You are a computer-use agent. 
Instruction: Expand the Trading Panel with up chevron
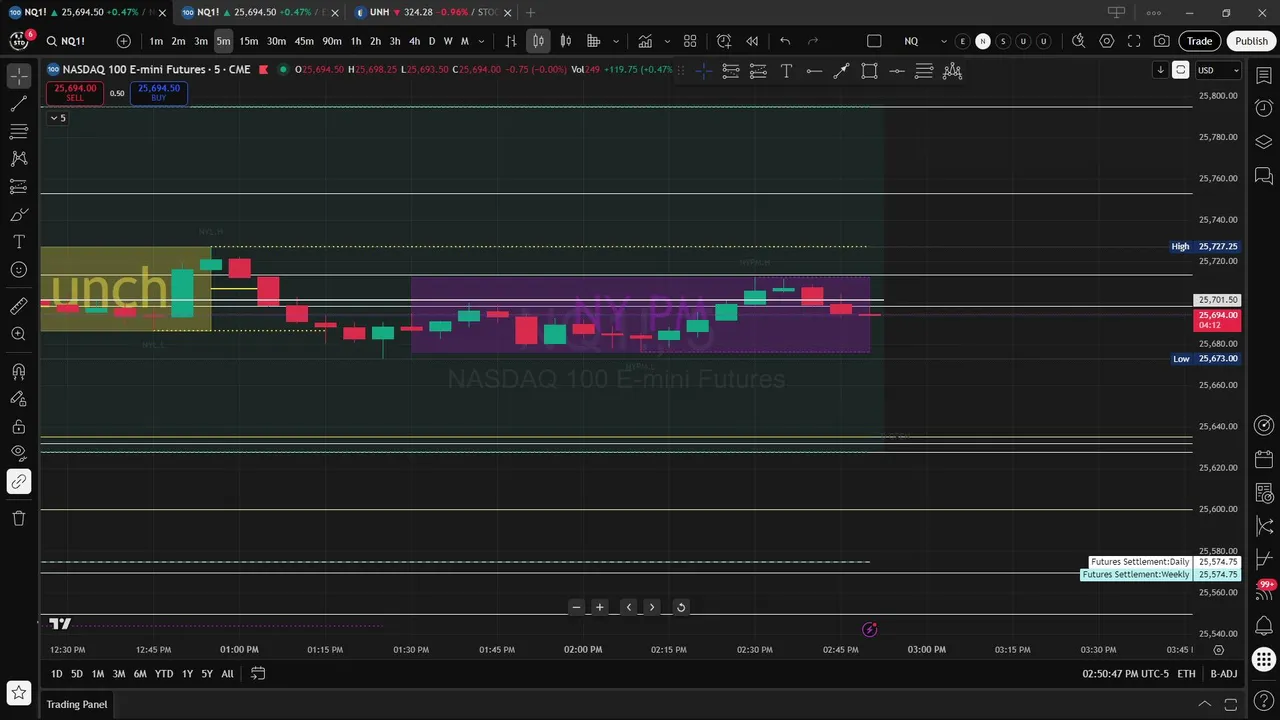1204,704
